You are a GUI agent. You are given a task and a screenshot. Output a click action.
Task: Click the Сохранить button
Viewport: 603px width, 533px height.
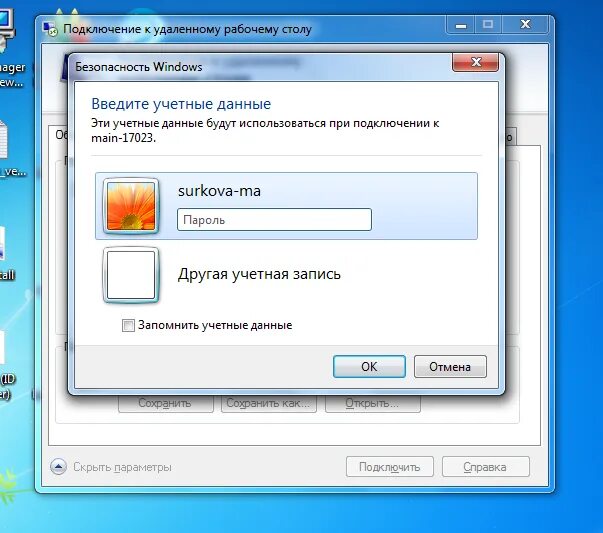[166, 403]
